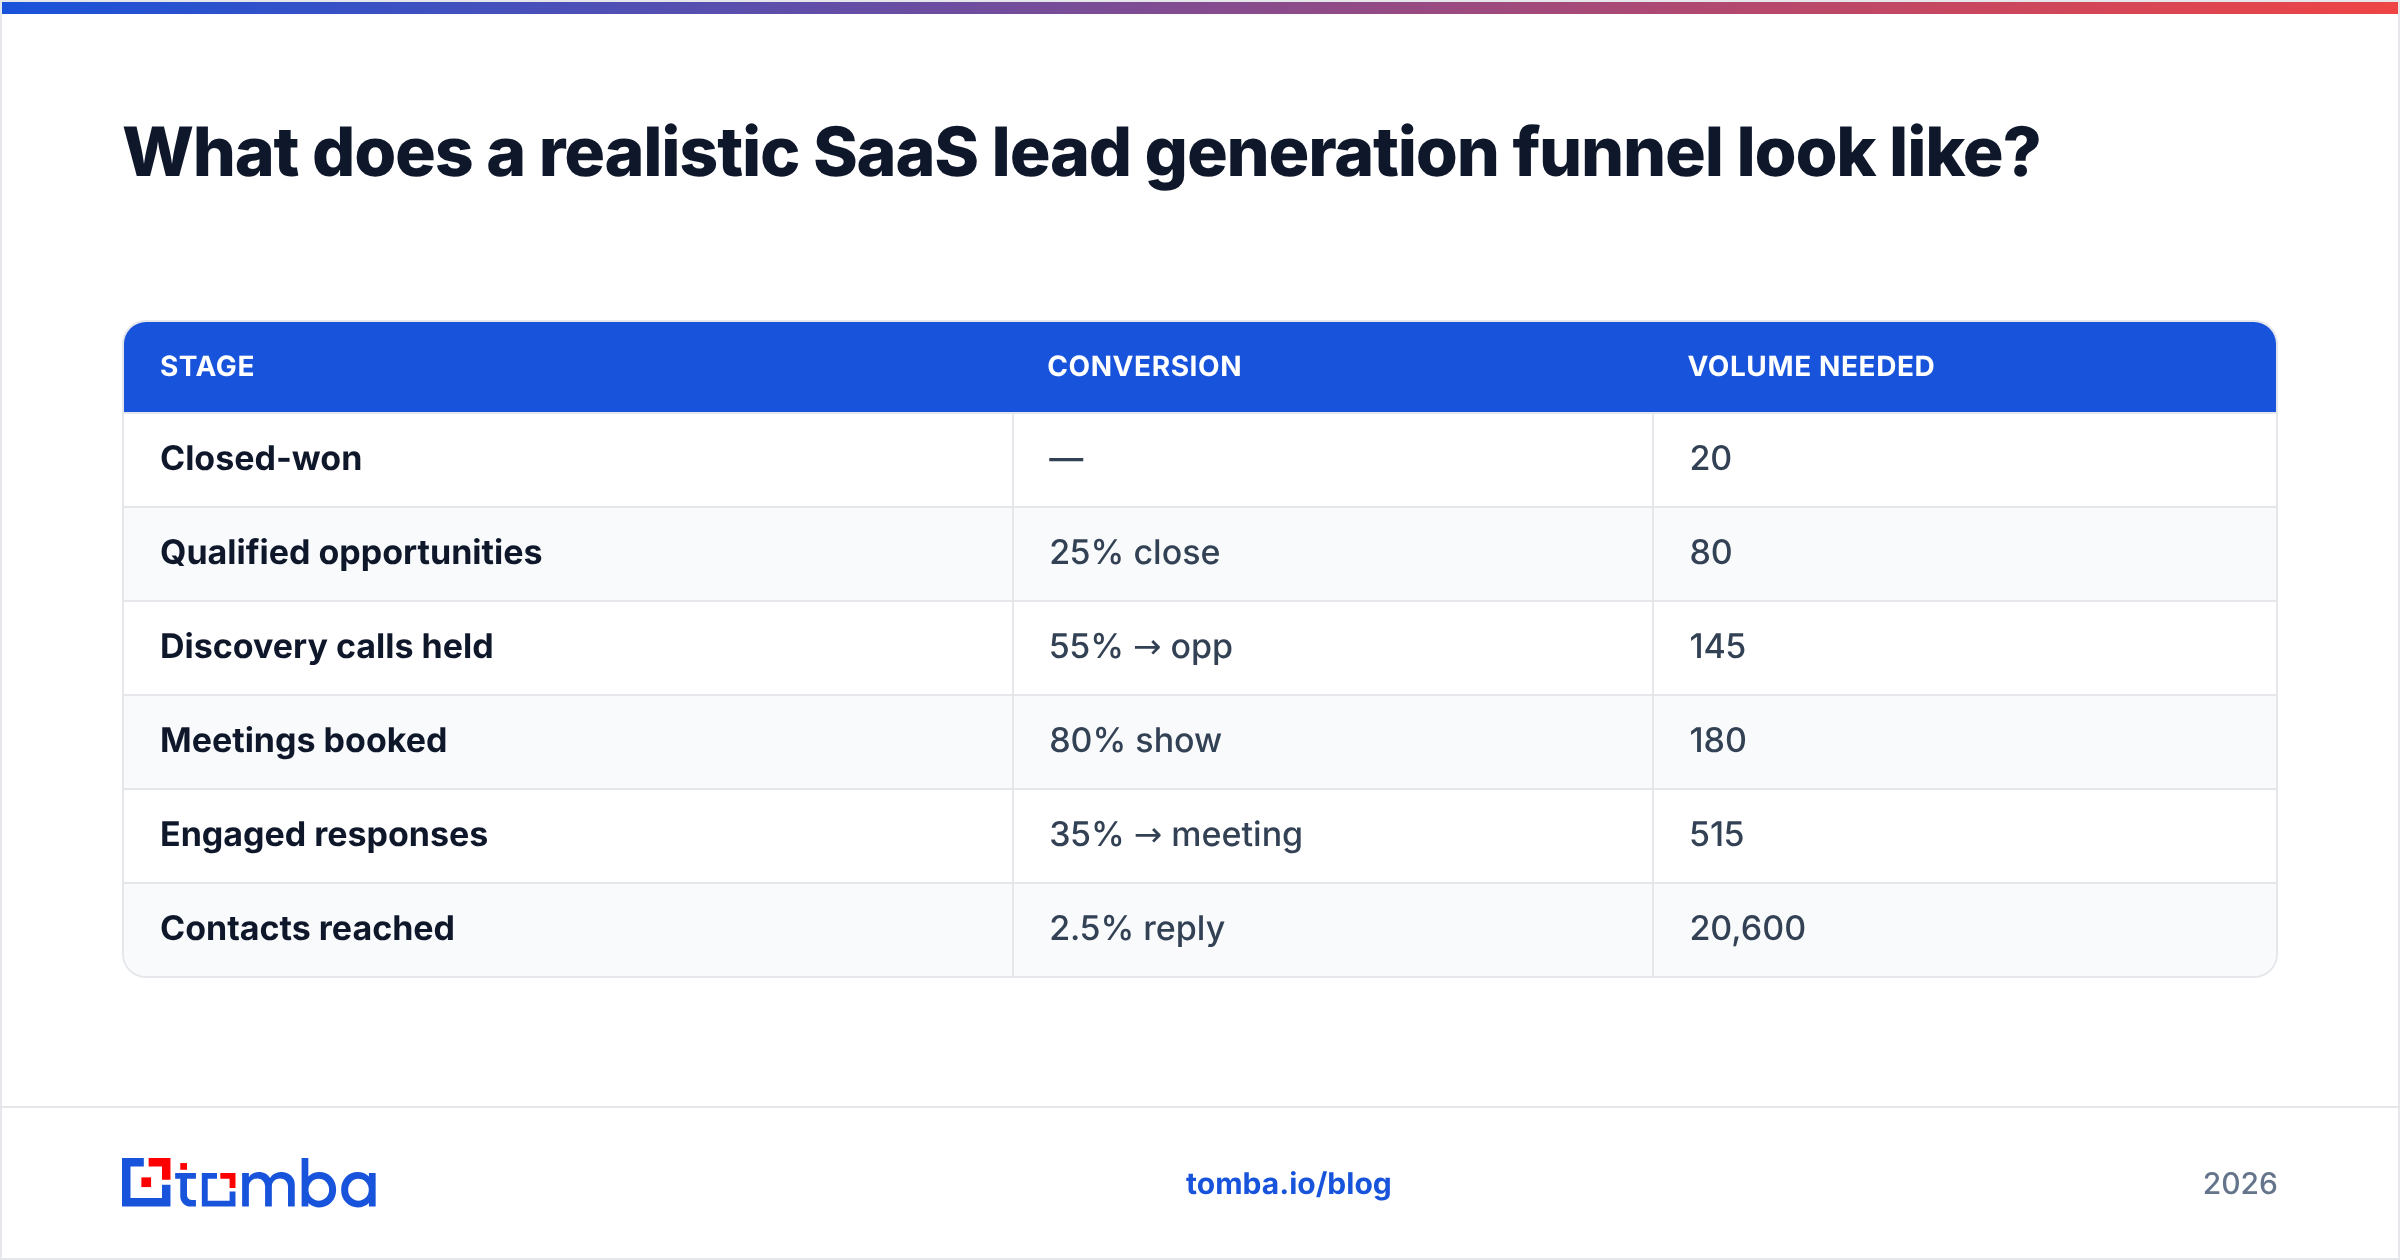Click the volume value 20
This screenshot has width=2400, height=1260.
(x=1710, y=458)
